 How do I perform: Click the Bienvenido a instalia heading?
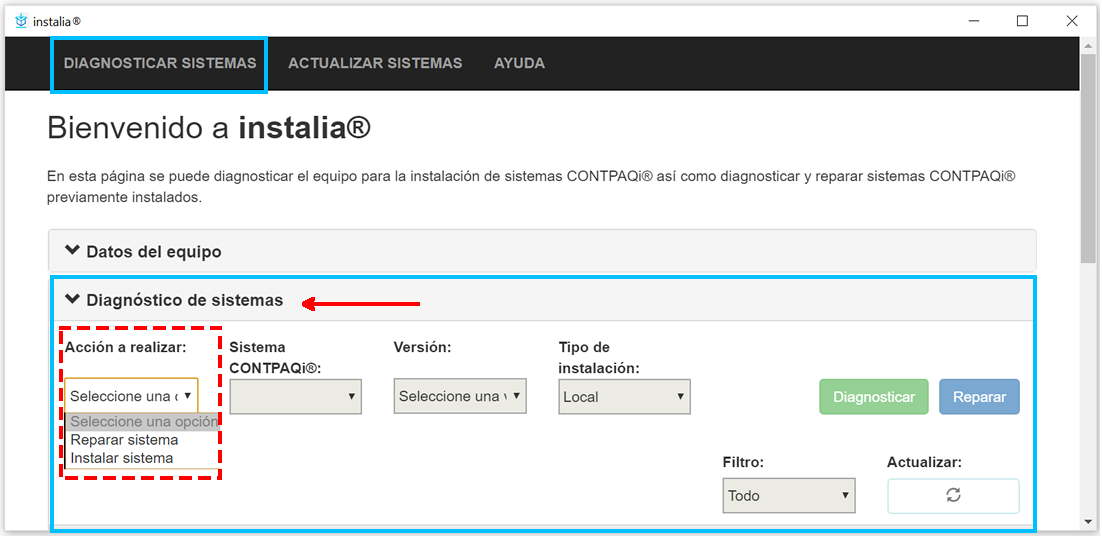(x=209, y=130)
